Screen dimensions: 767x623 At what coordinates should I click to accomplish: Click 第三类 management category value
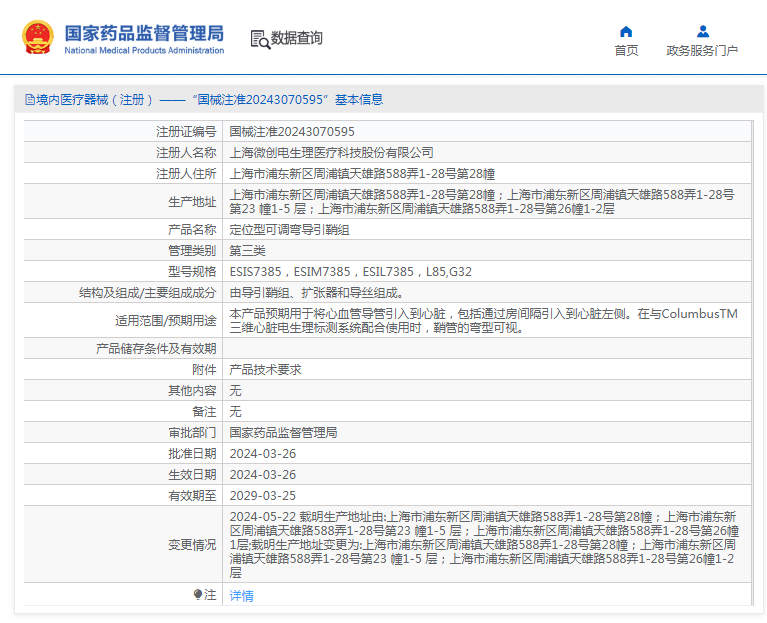pos(248,250)
